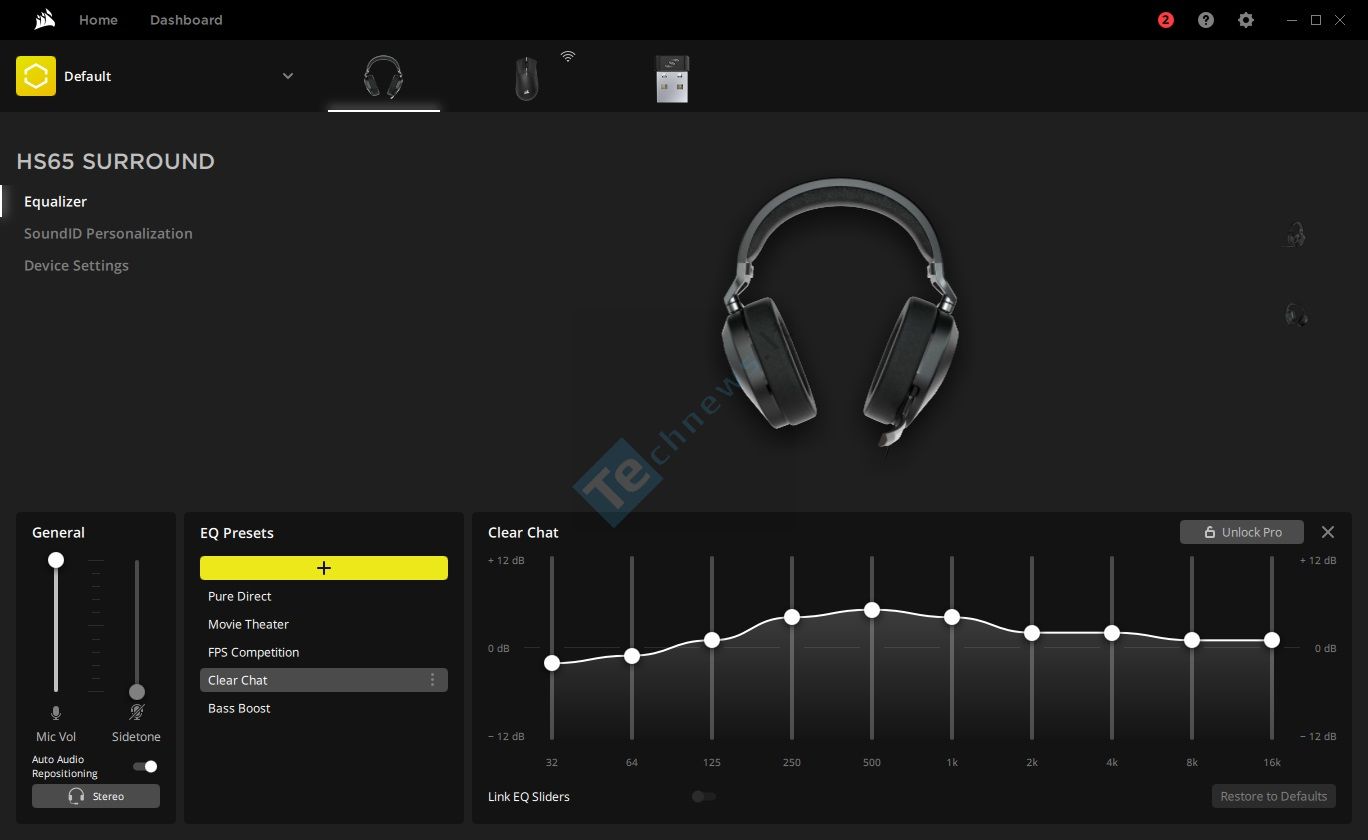Viewport: 1368px width, 840px height.
Task: Click the 500 Hz EQ slider handle
Action: pos(872,610)
